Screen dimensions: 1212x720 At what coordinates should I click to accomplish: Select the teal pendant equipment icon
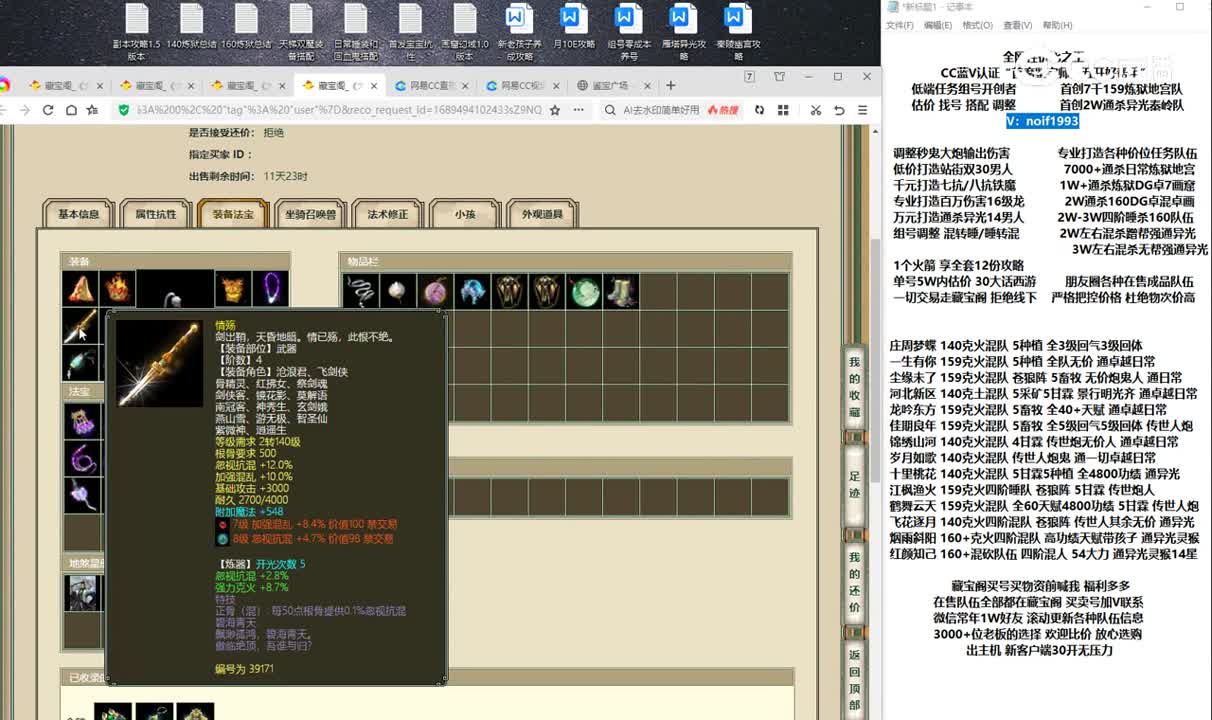pos(80,363)
